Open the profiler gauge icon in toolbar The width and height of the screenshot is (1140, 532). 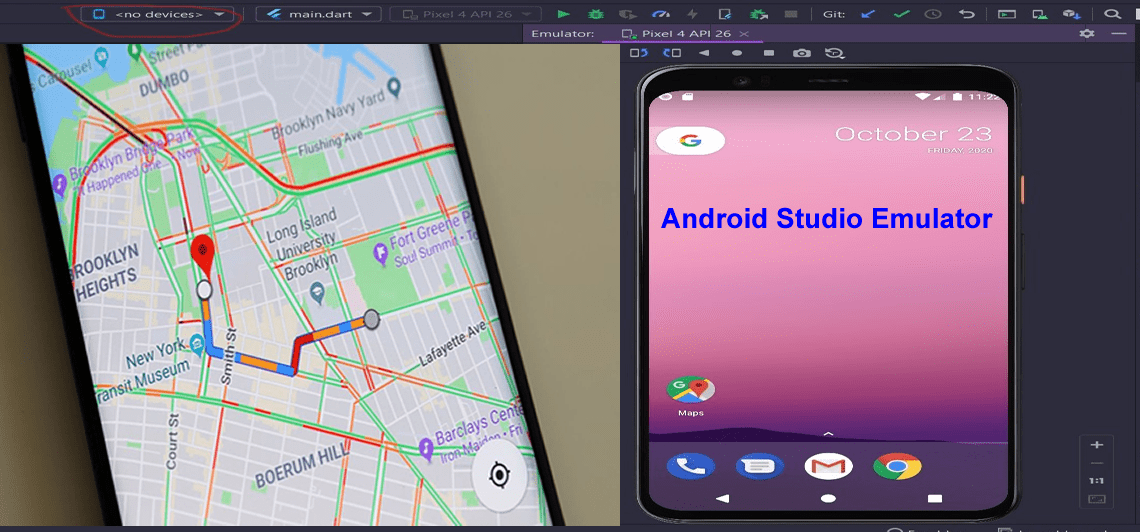tap(660, 15)
